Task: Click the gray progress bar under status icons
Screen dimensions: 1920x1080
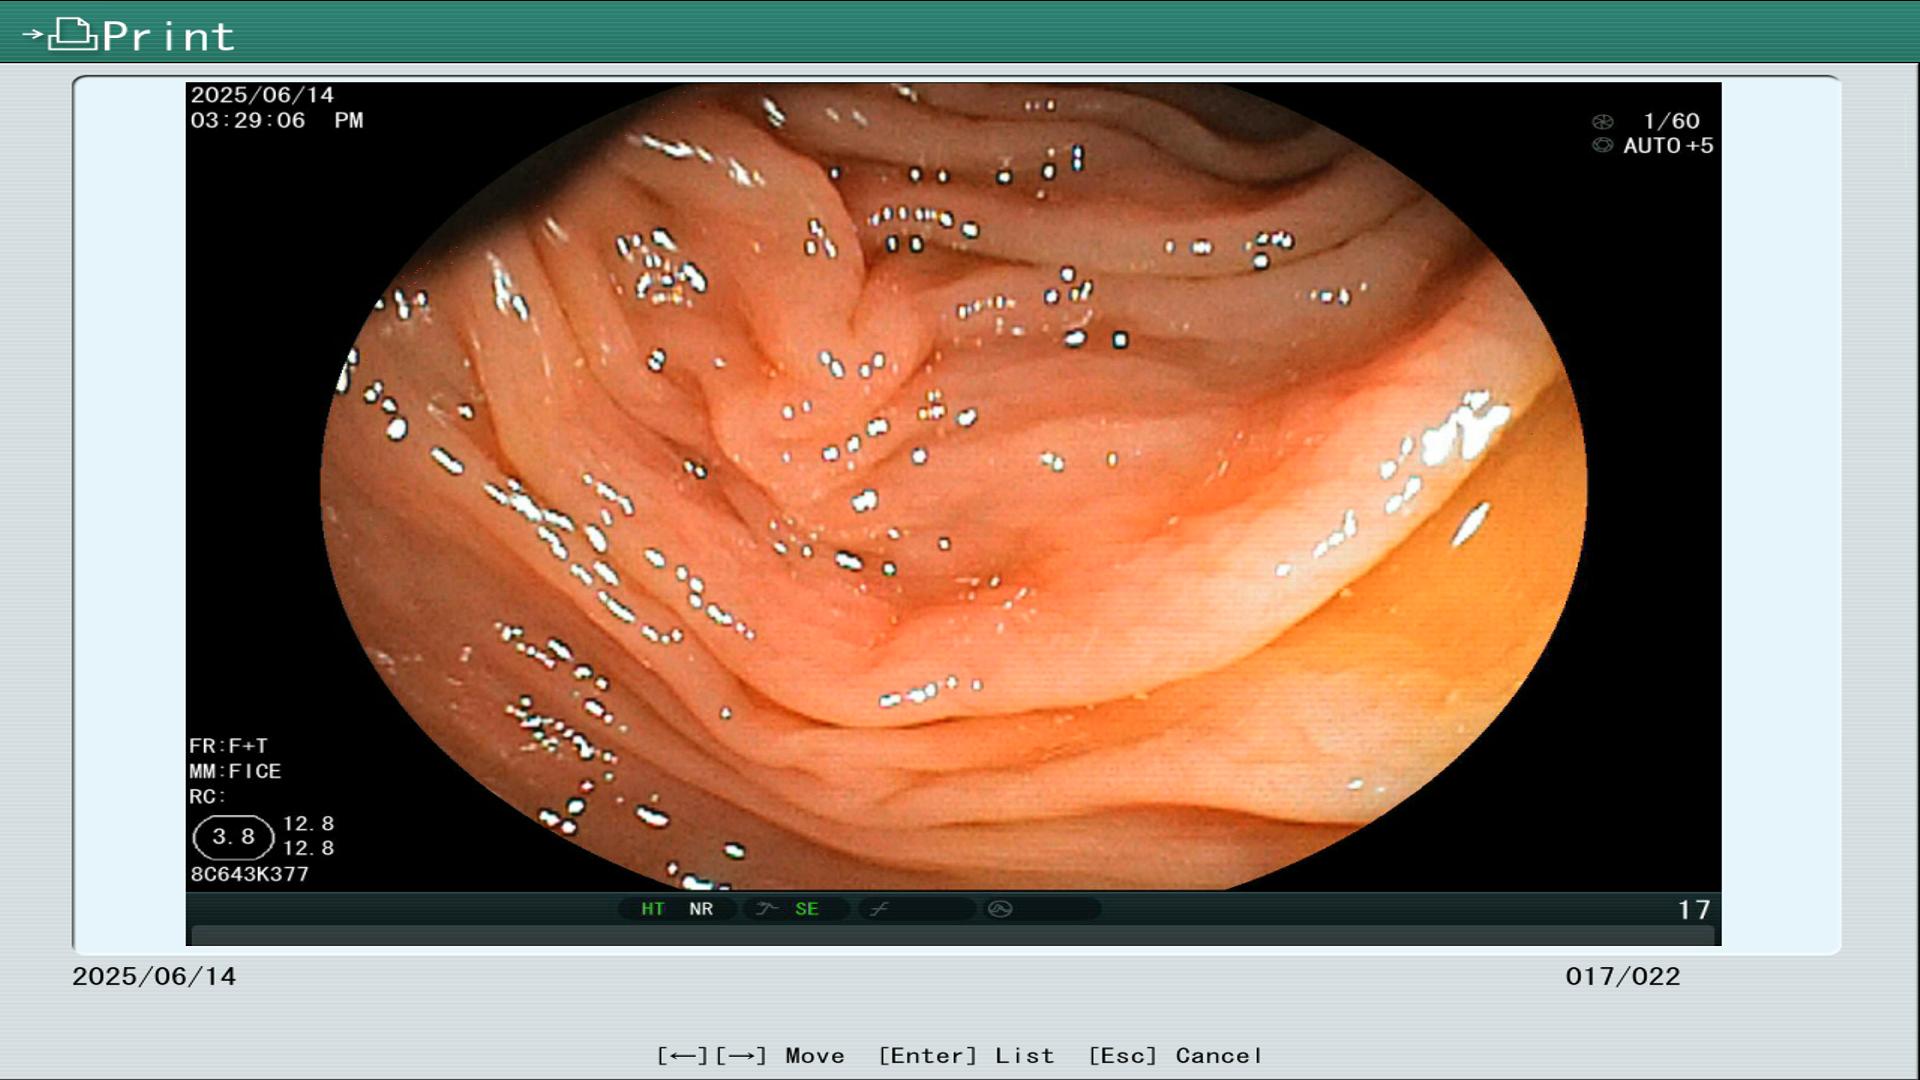Action: 953,936
